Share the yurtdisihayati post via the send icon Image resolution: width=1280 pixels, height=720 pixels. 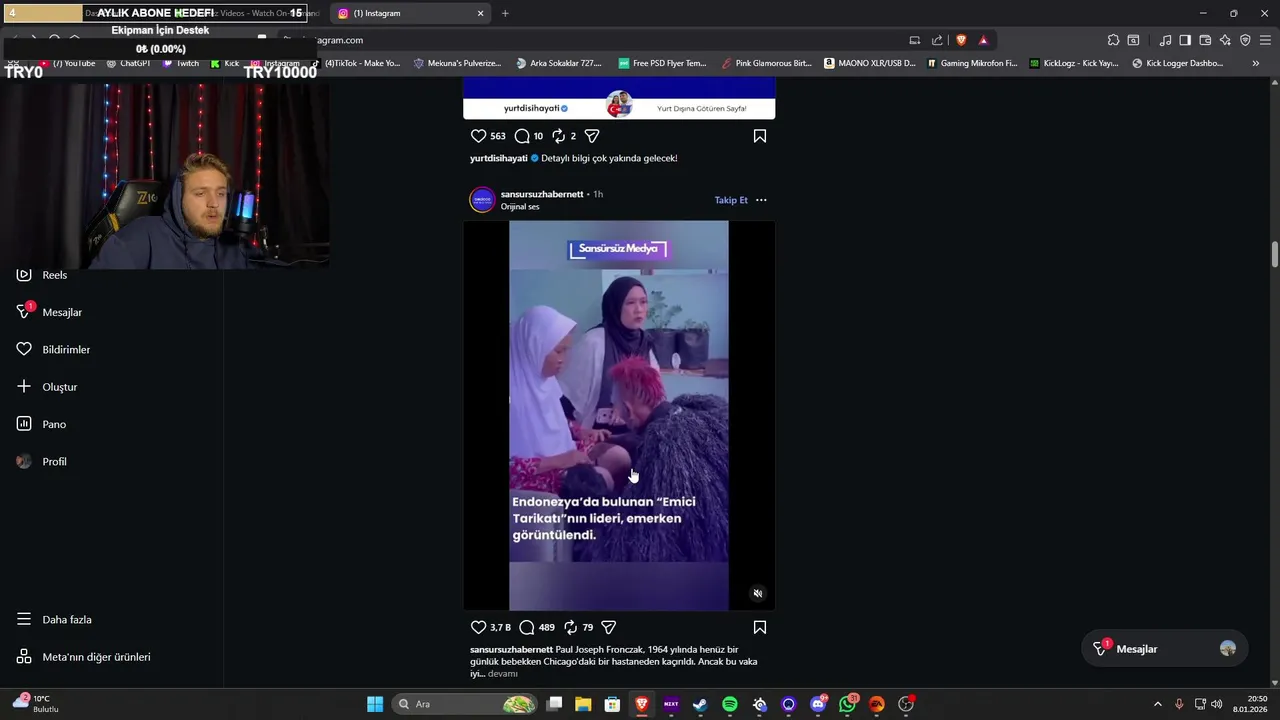coord(592,136)
